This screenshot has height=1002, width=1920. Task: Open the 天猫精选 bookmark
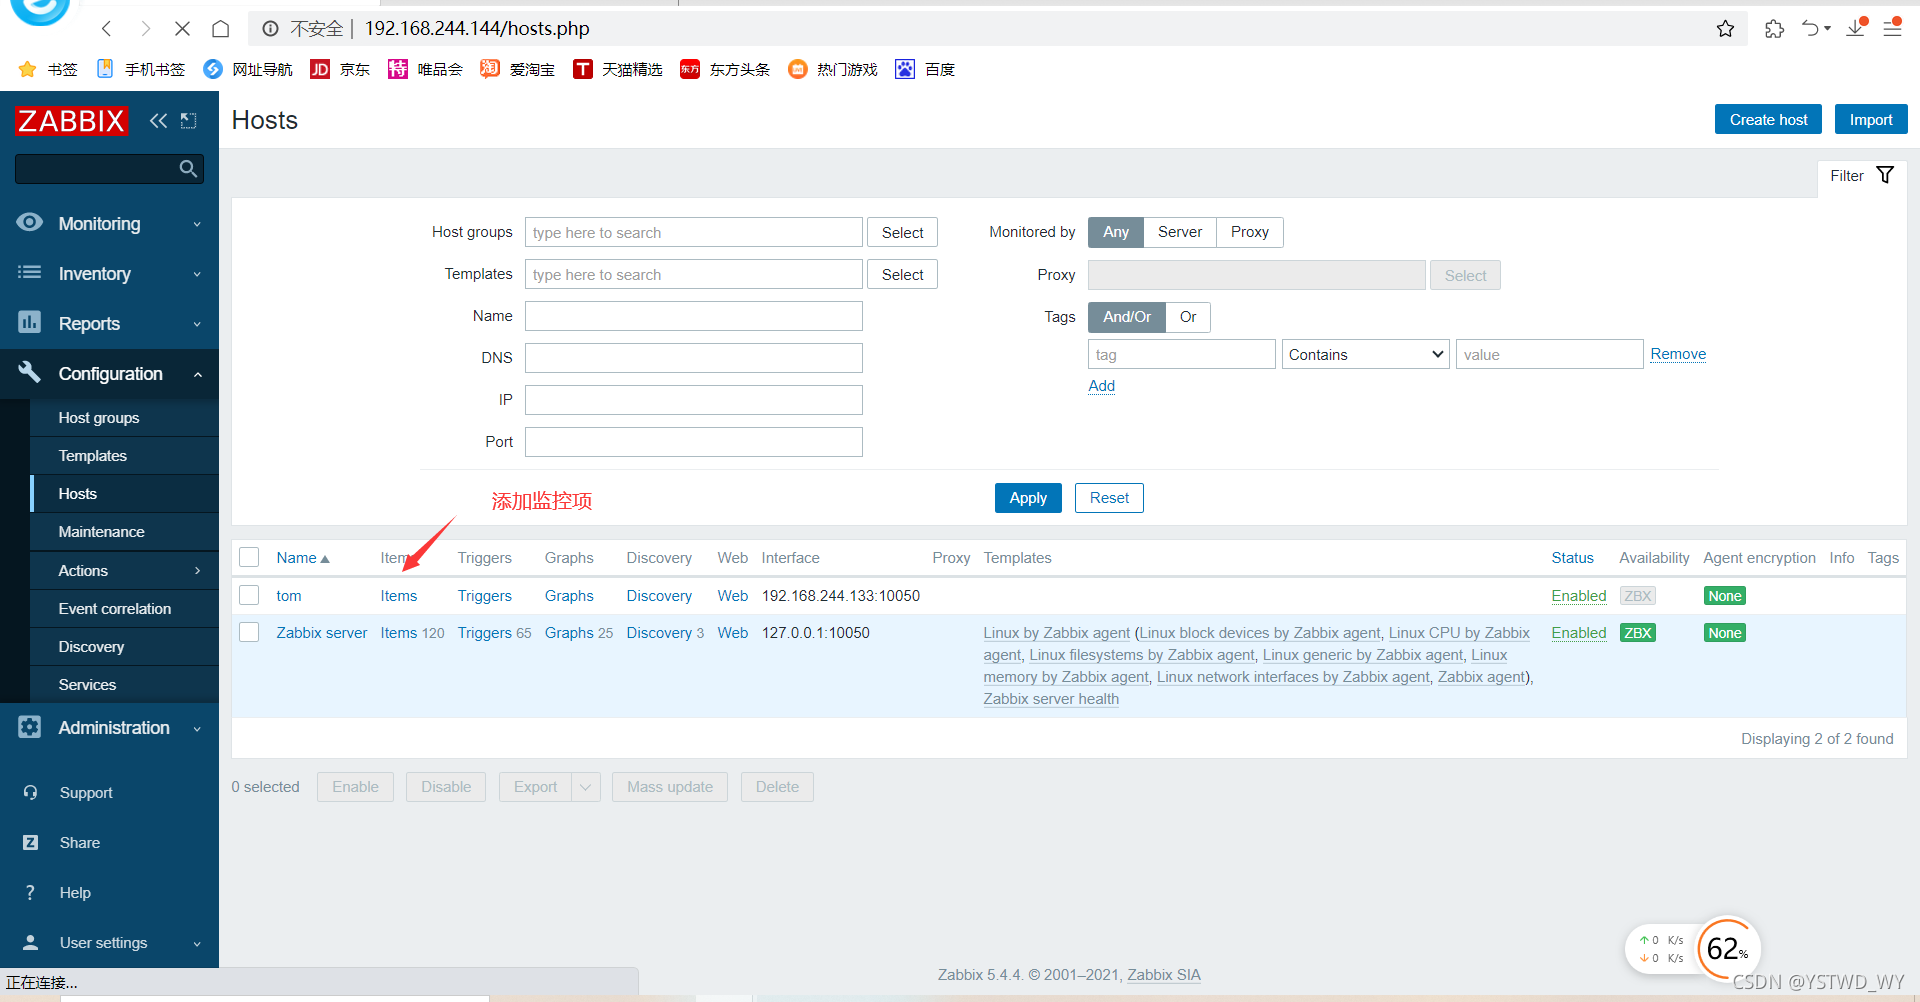coord(618,69)
